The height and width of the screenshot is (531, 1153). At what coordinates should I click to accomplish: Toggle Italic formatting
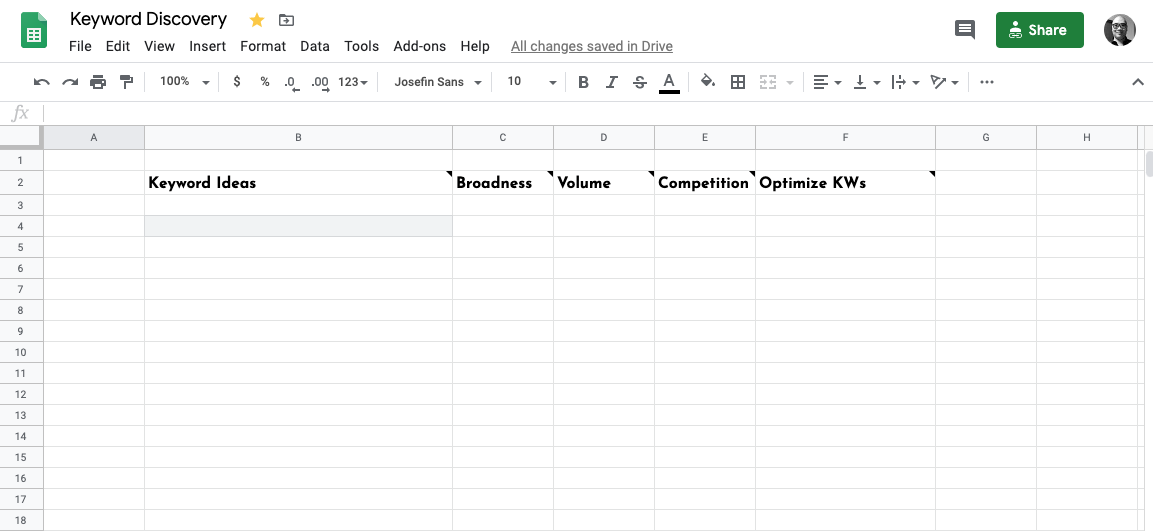(611, 82)
